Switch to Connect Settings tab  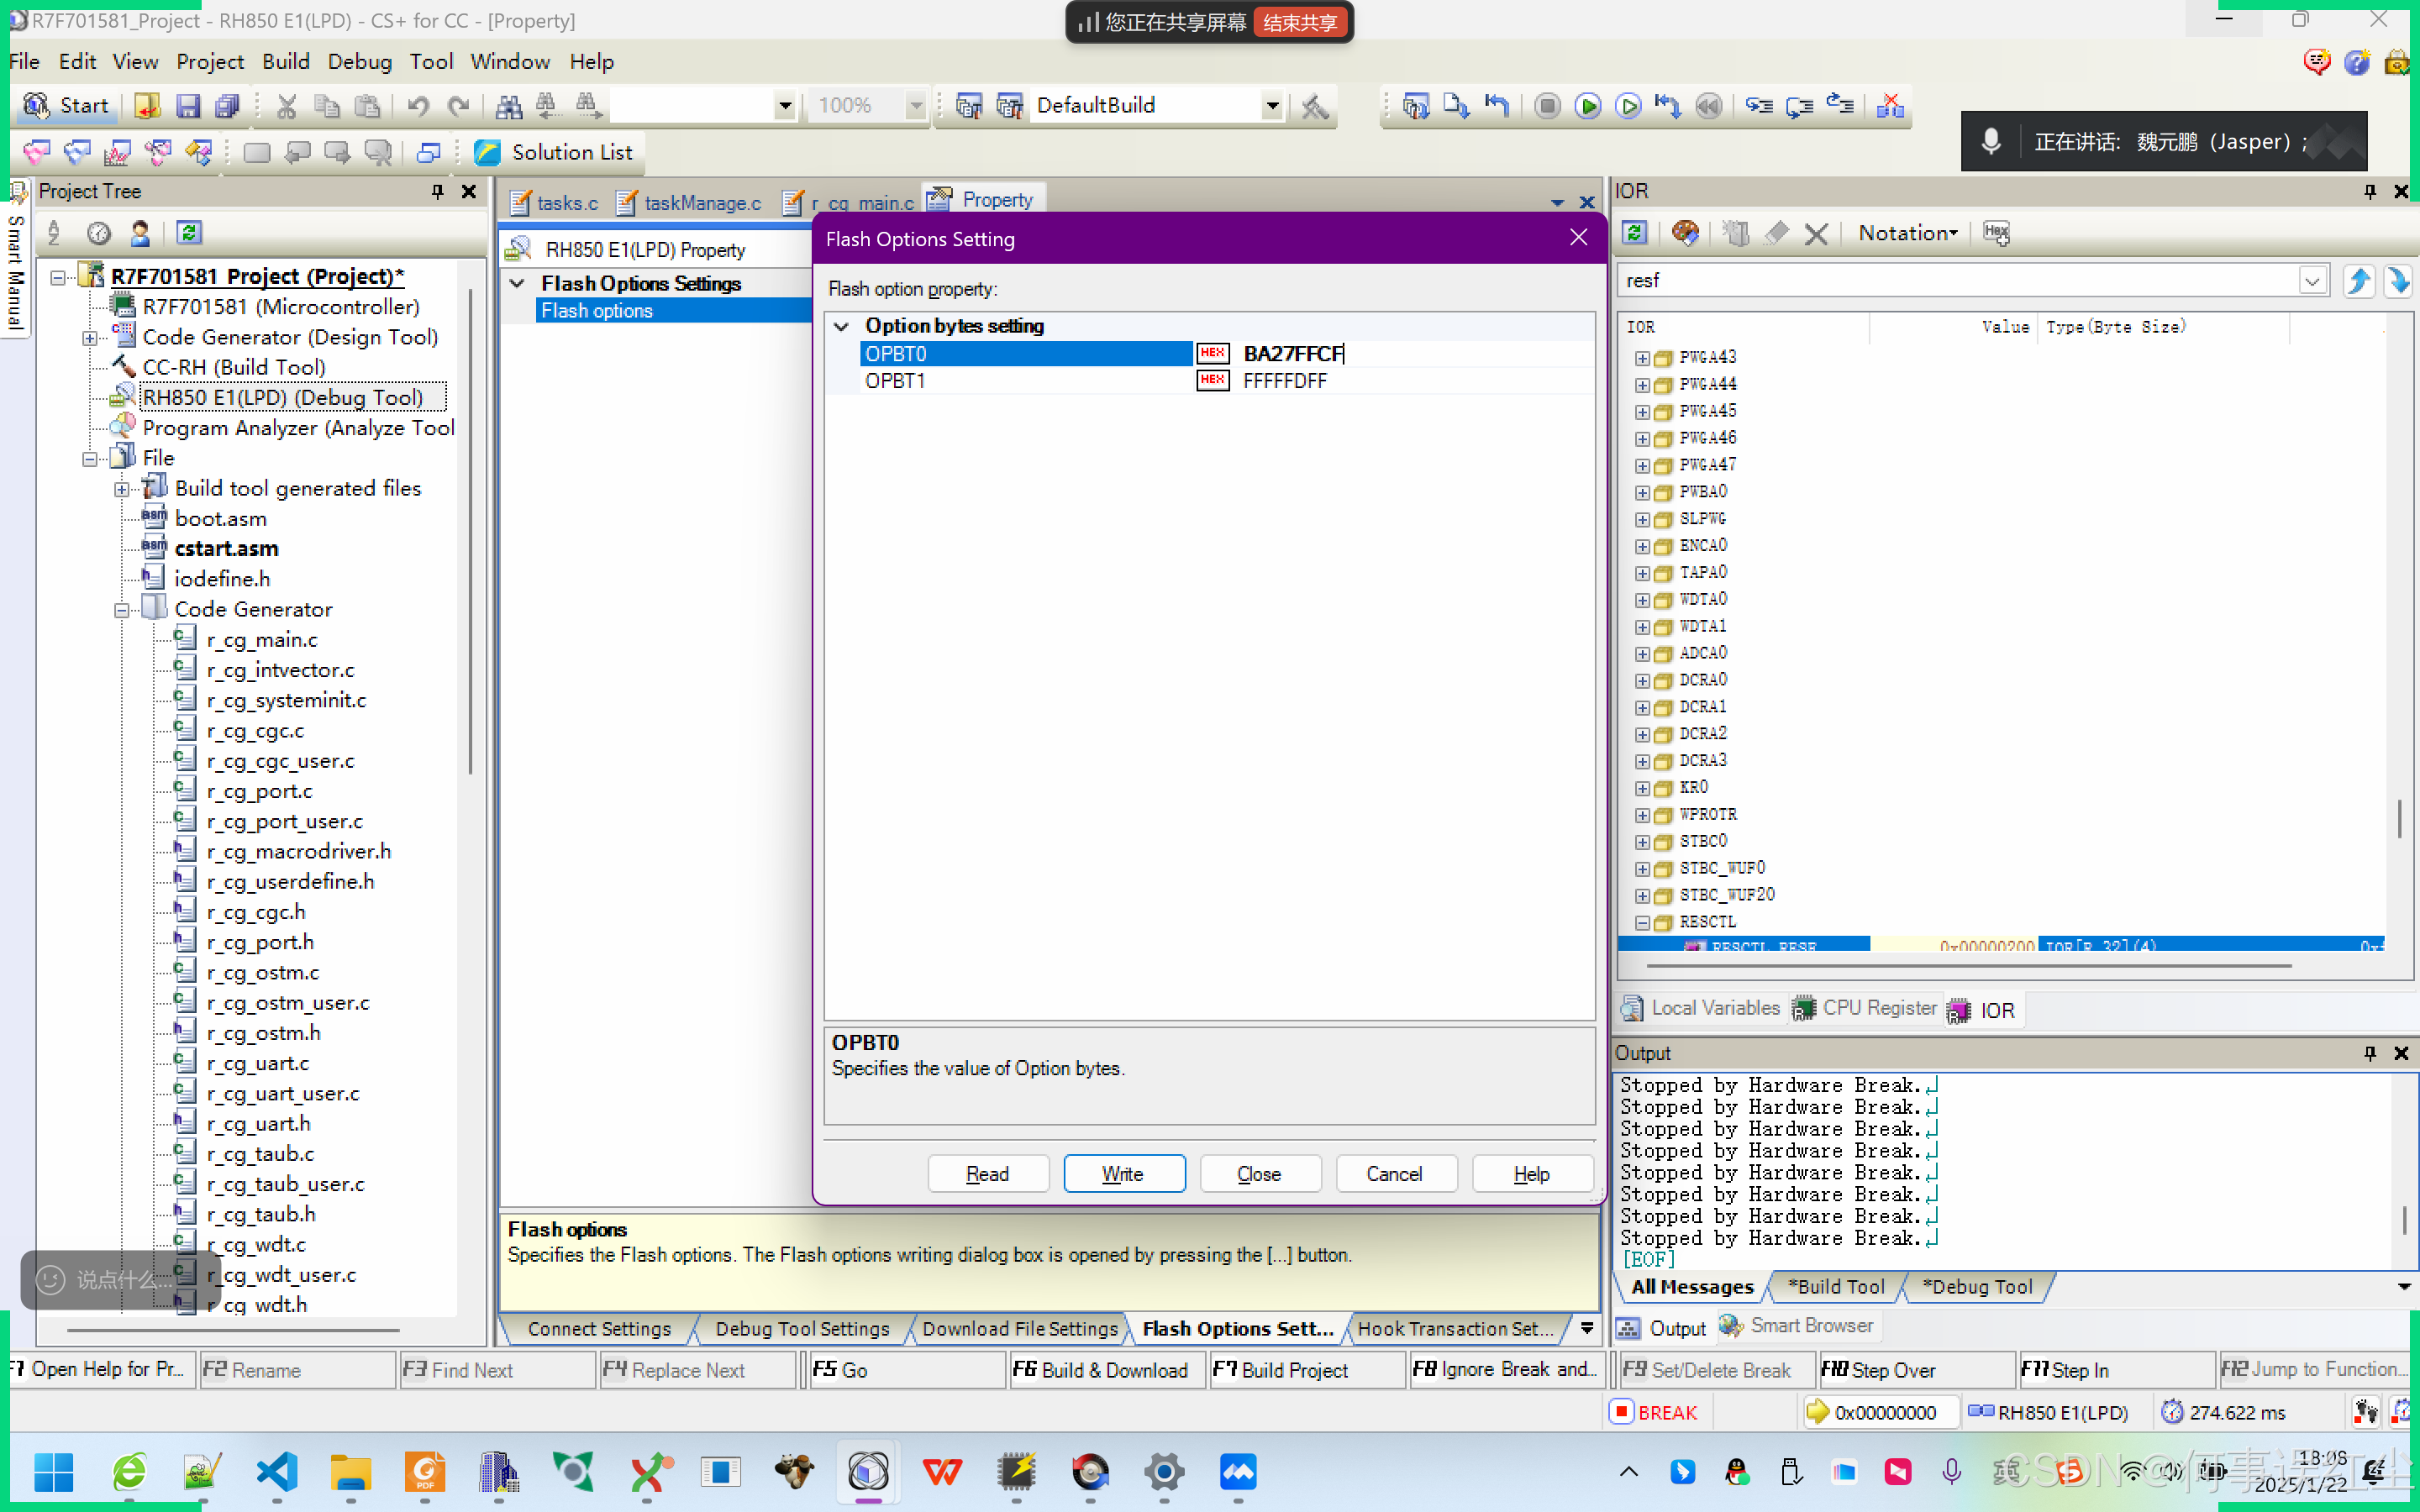(599, 1328)
